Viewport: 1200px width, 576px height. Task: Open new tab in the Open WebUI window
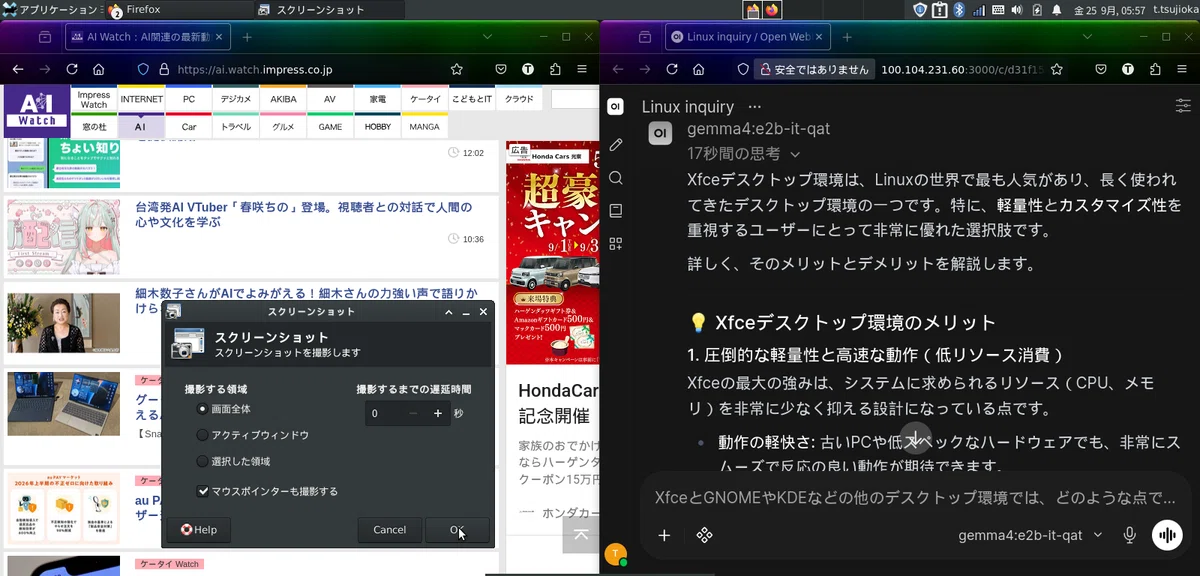(x=846, y=37)
